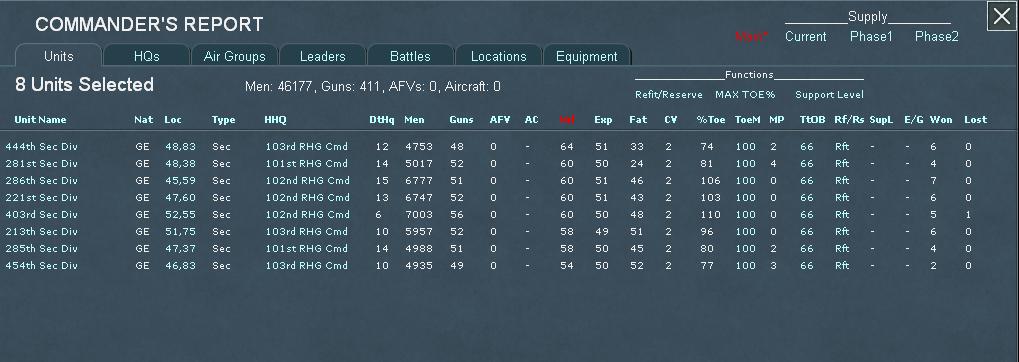Click the Phase1 supply link
The height and width of the screenshot is (362, 1019).
[x=871, y=36]
